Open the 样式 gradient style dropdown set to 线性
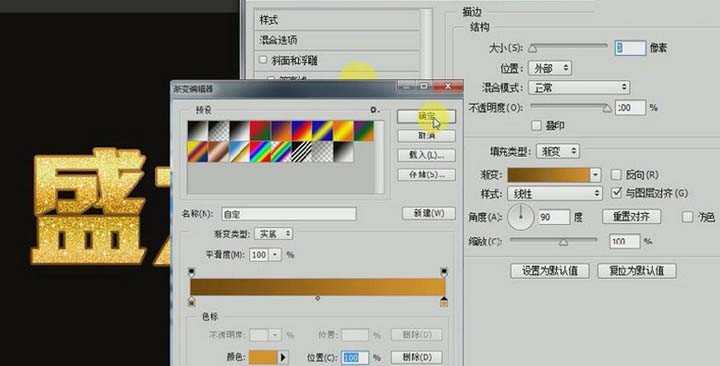 (x=555, y=193)
